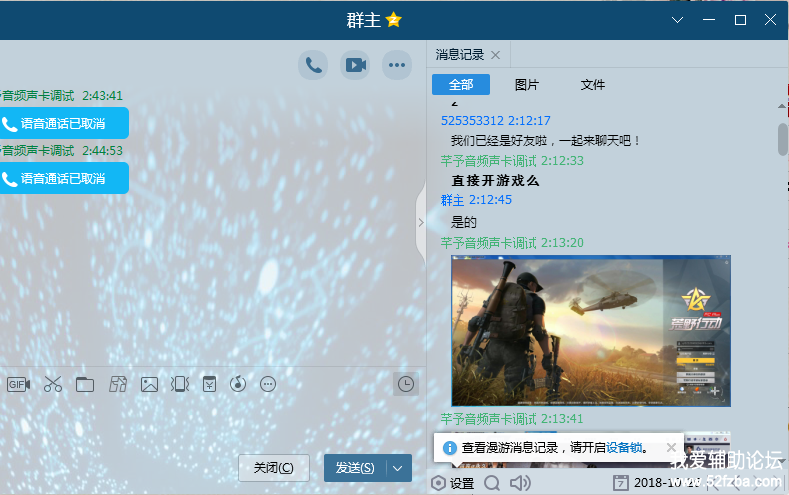This screenshot has width=789, height=495.
Task: Click the sender 群主 2:12:45
Action: tap(476, 200)
